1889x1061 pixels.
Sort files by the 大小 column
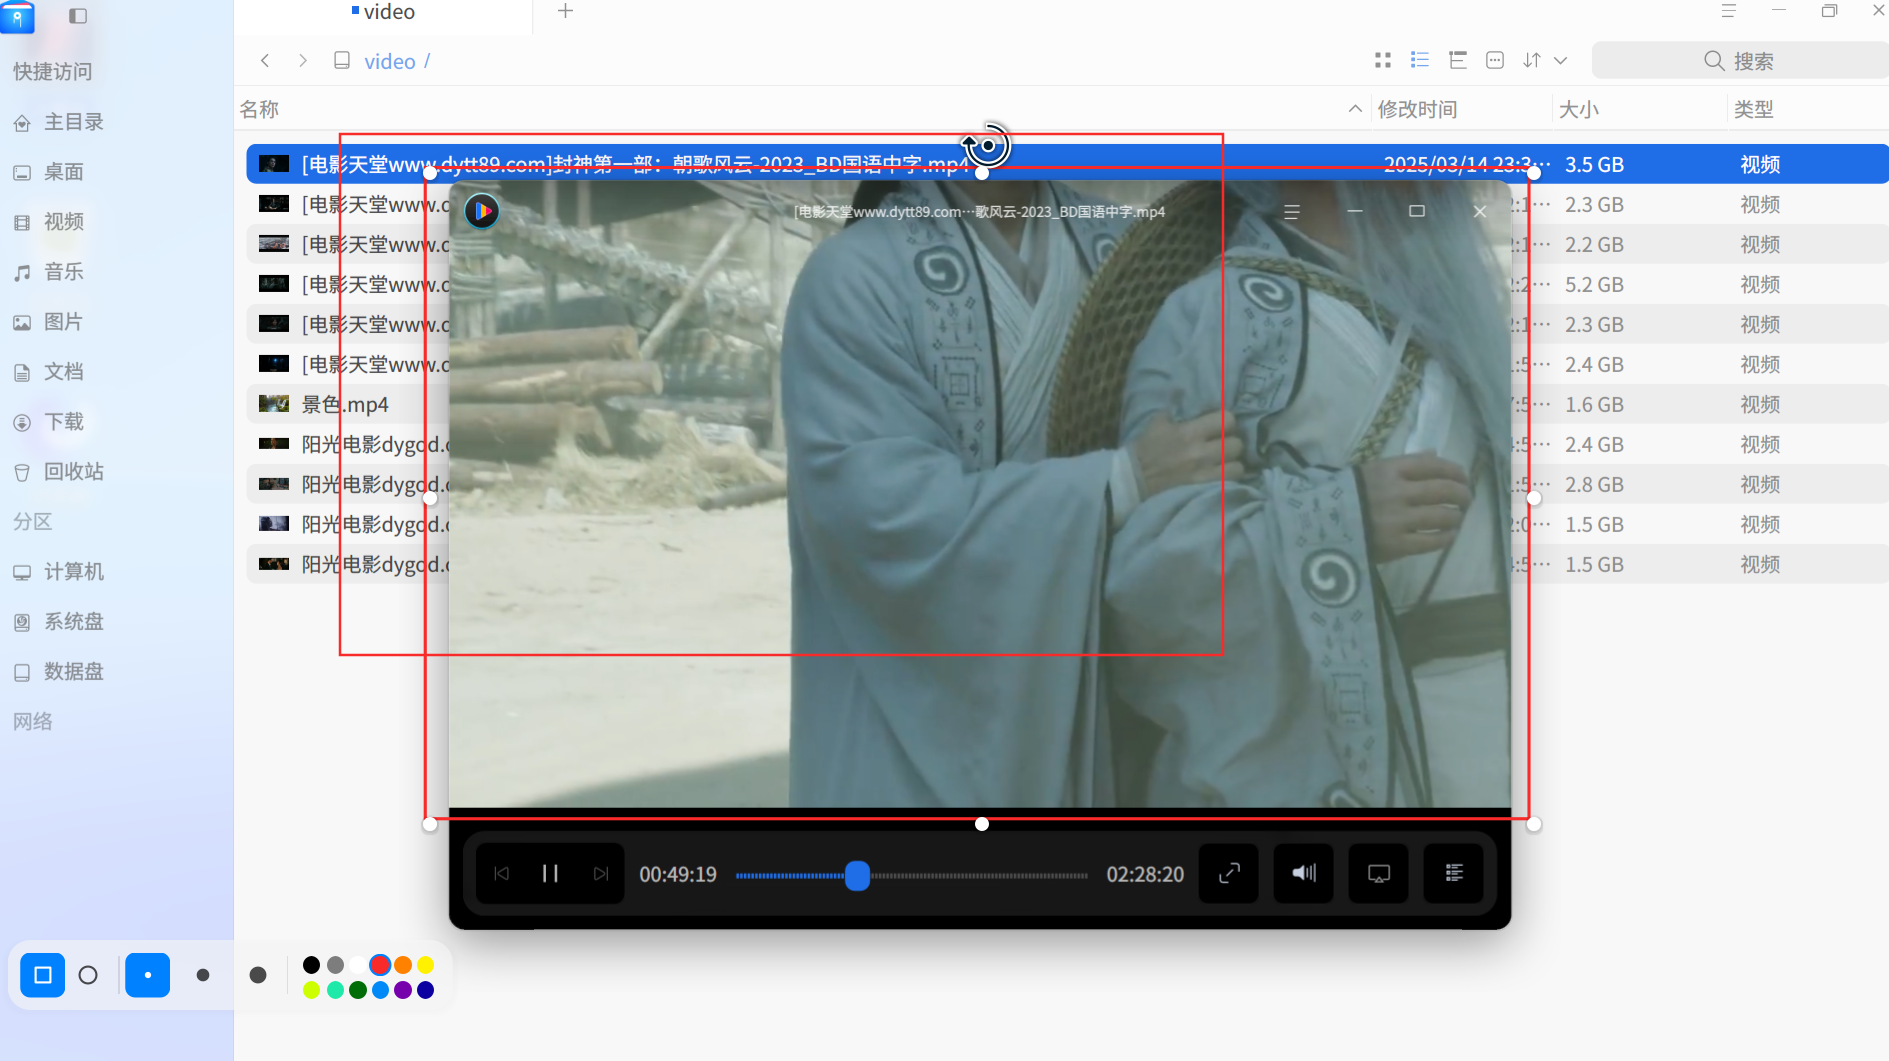coord(1579,110)
